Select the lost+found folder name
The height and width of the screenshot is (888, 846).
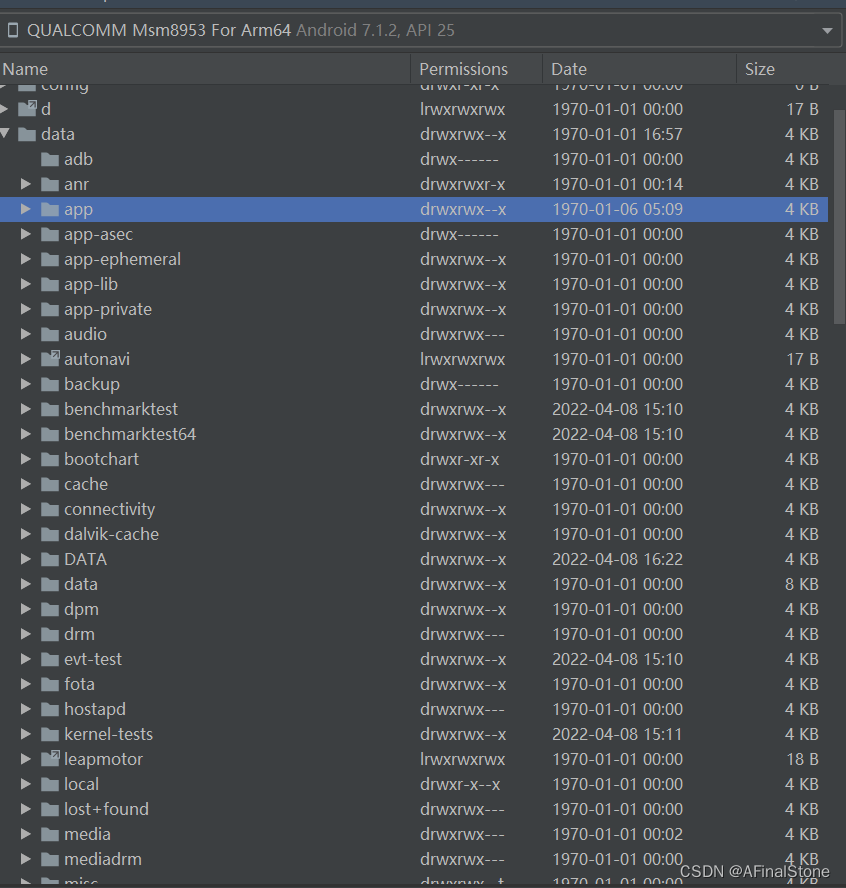click(x=106, y=809)
